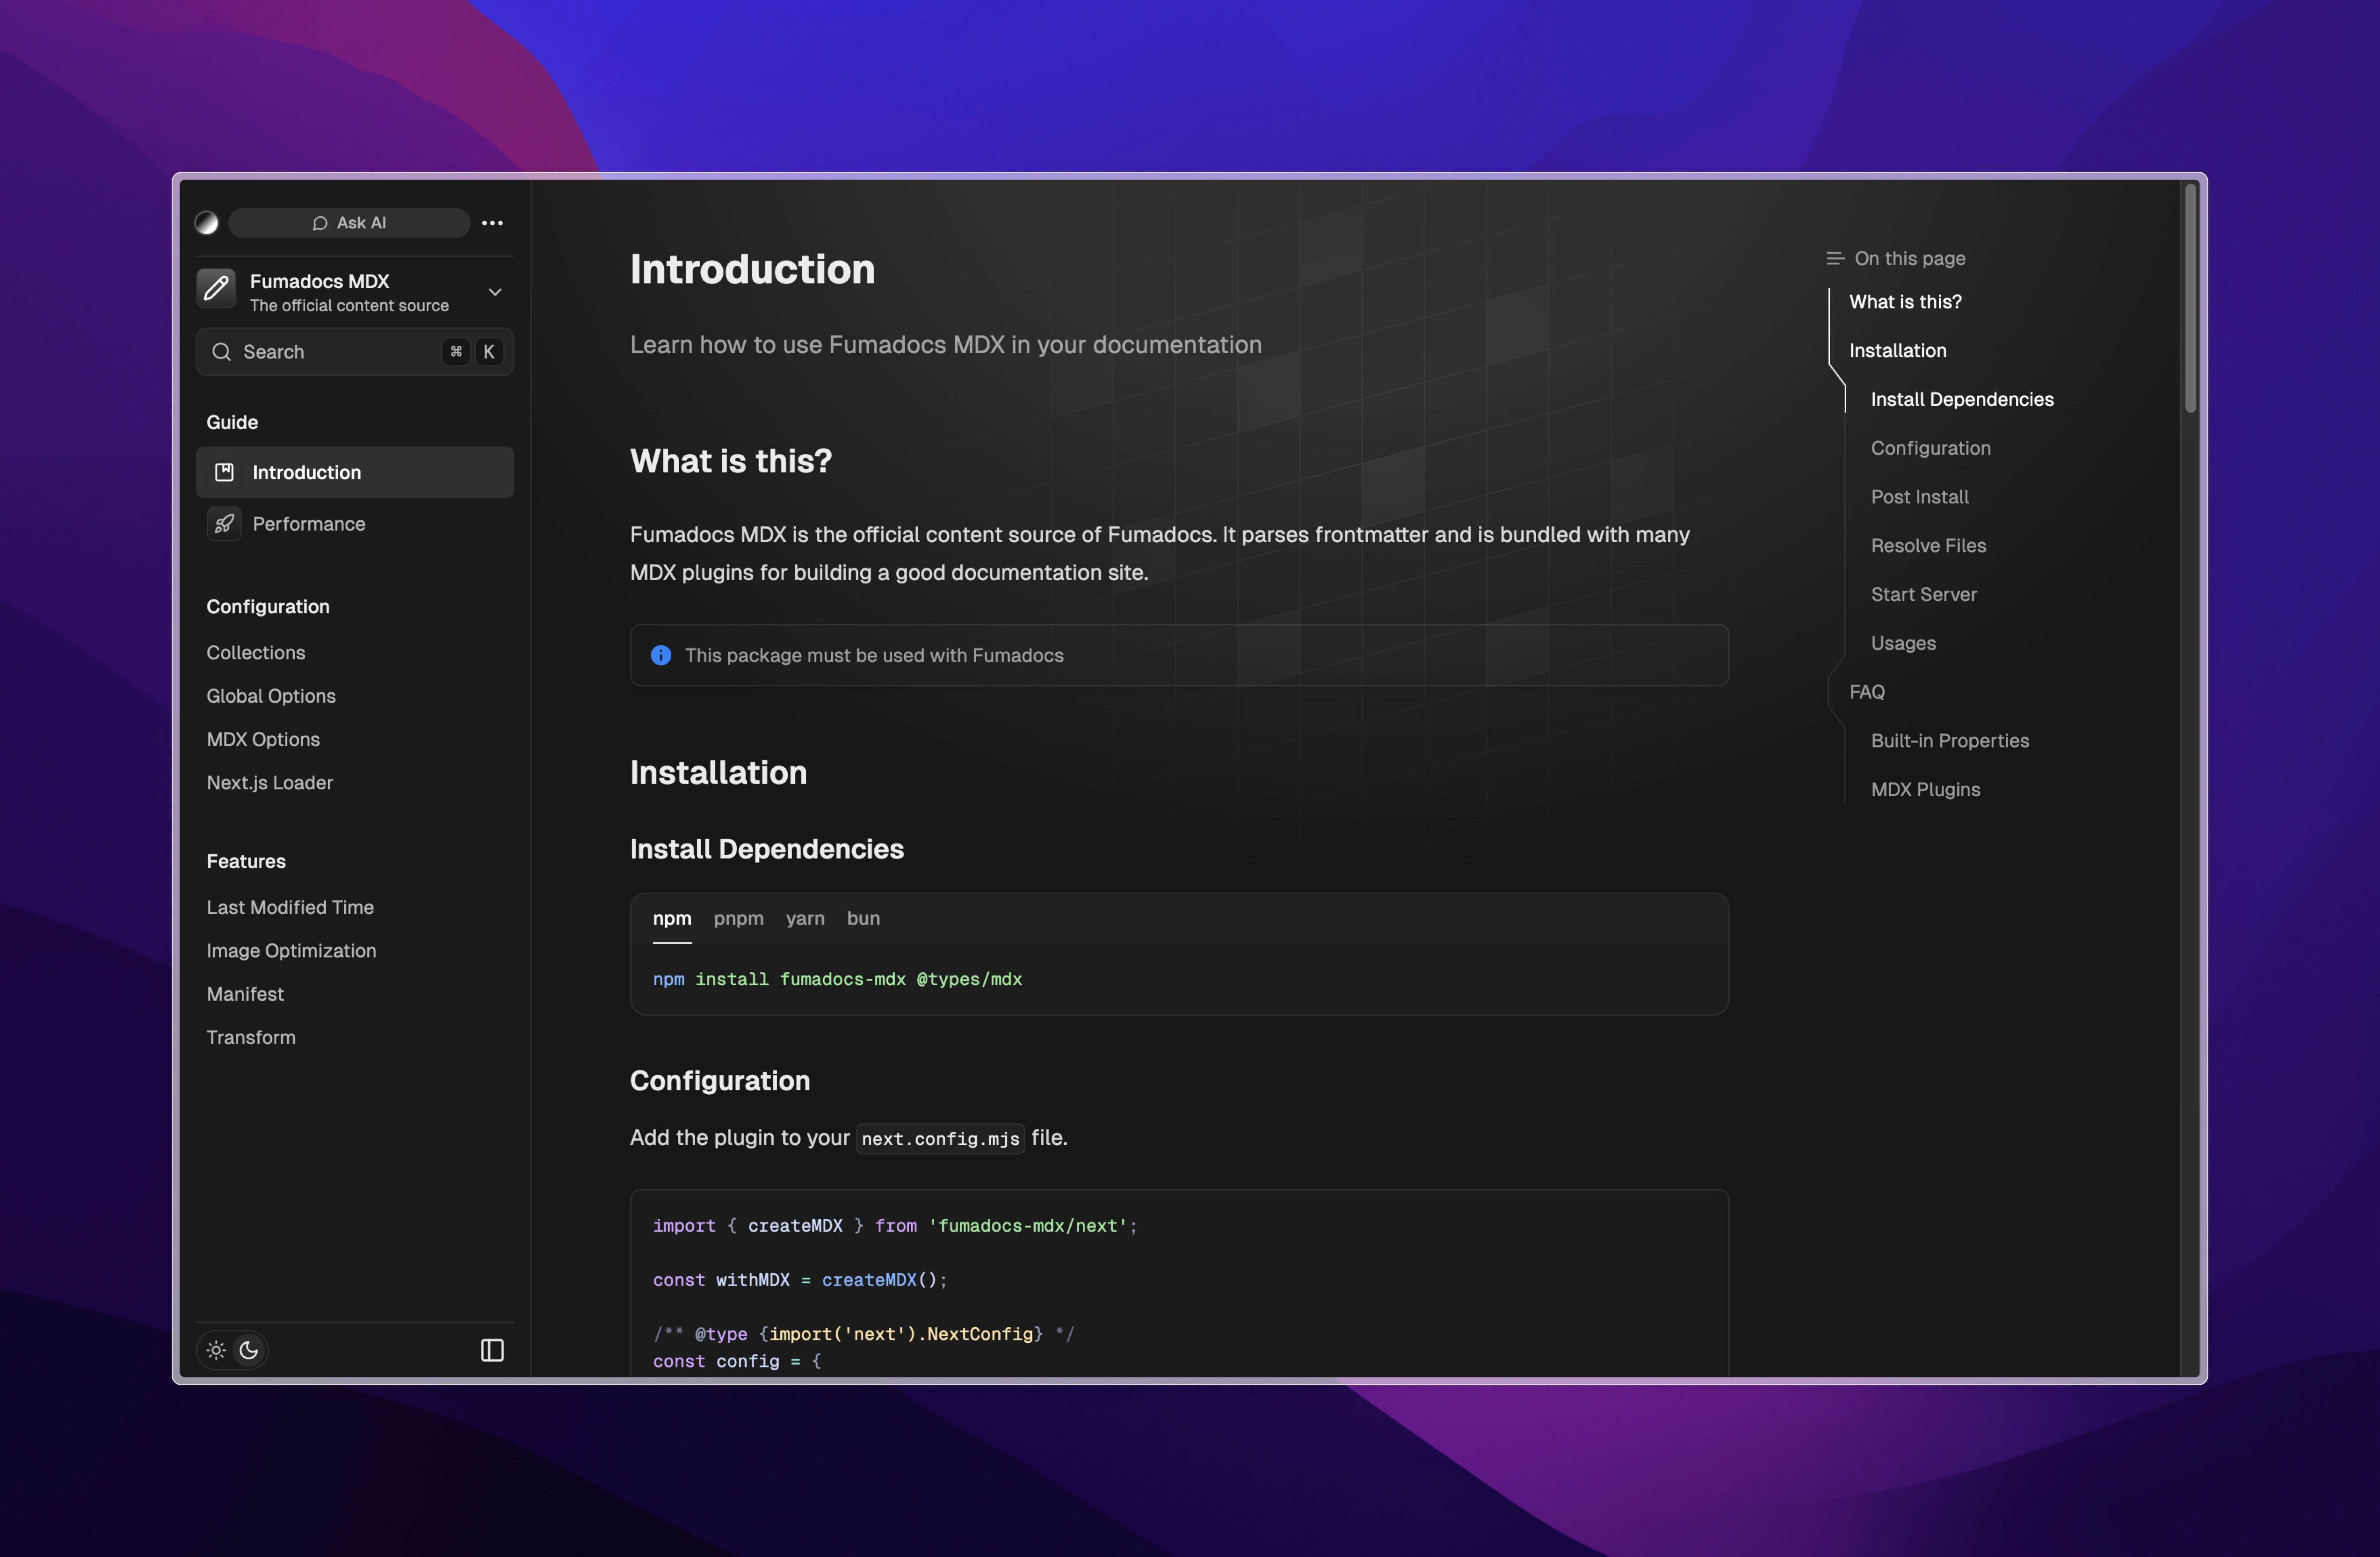Click the 'What is this?' heading
This screenshot has height=1557, width=2380.
coord(731,461)
